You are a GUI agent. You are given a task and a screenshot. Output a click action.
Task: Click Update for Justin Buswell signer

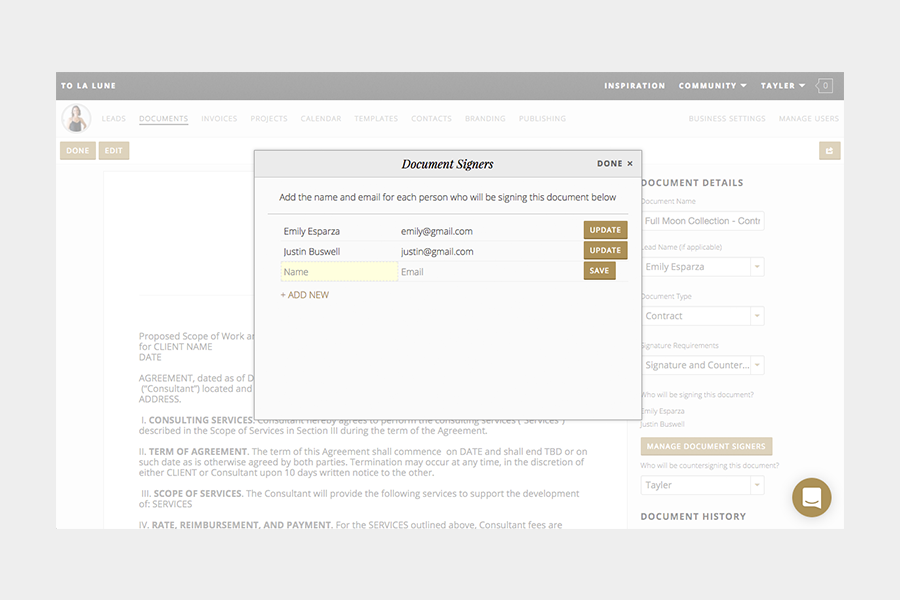(x=605, y=251)
